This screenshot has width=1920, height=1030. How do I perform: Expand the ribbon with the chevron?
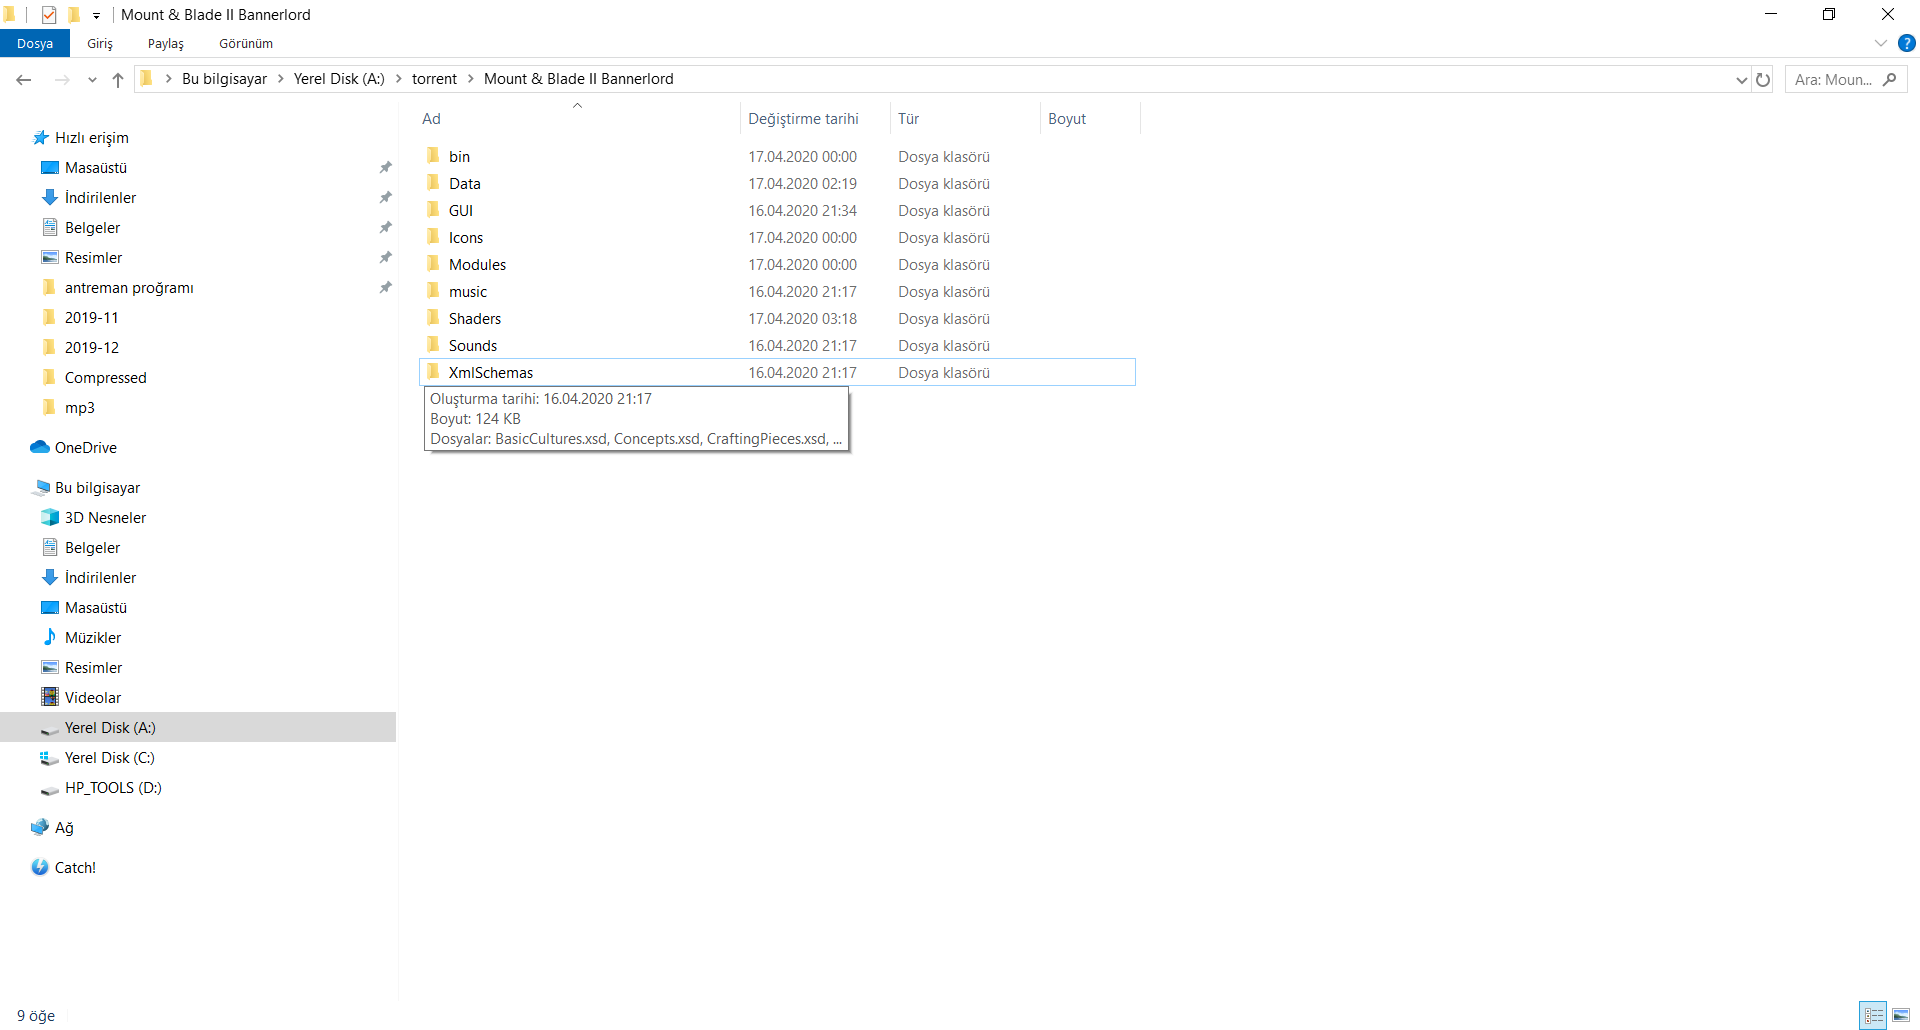(x=1881, y=43)
